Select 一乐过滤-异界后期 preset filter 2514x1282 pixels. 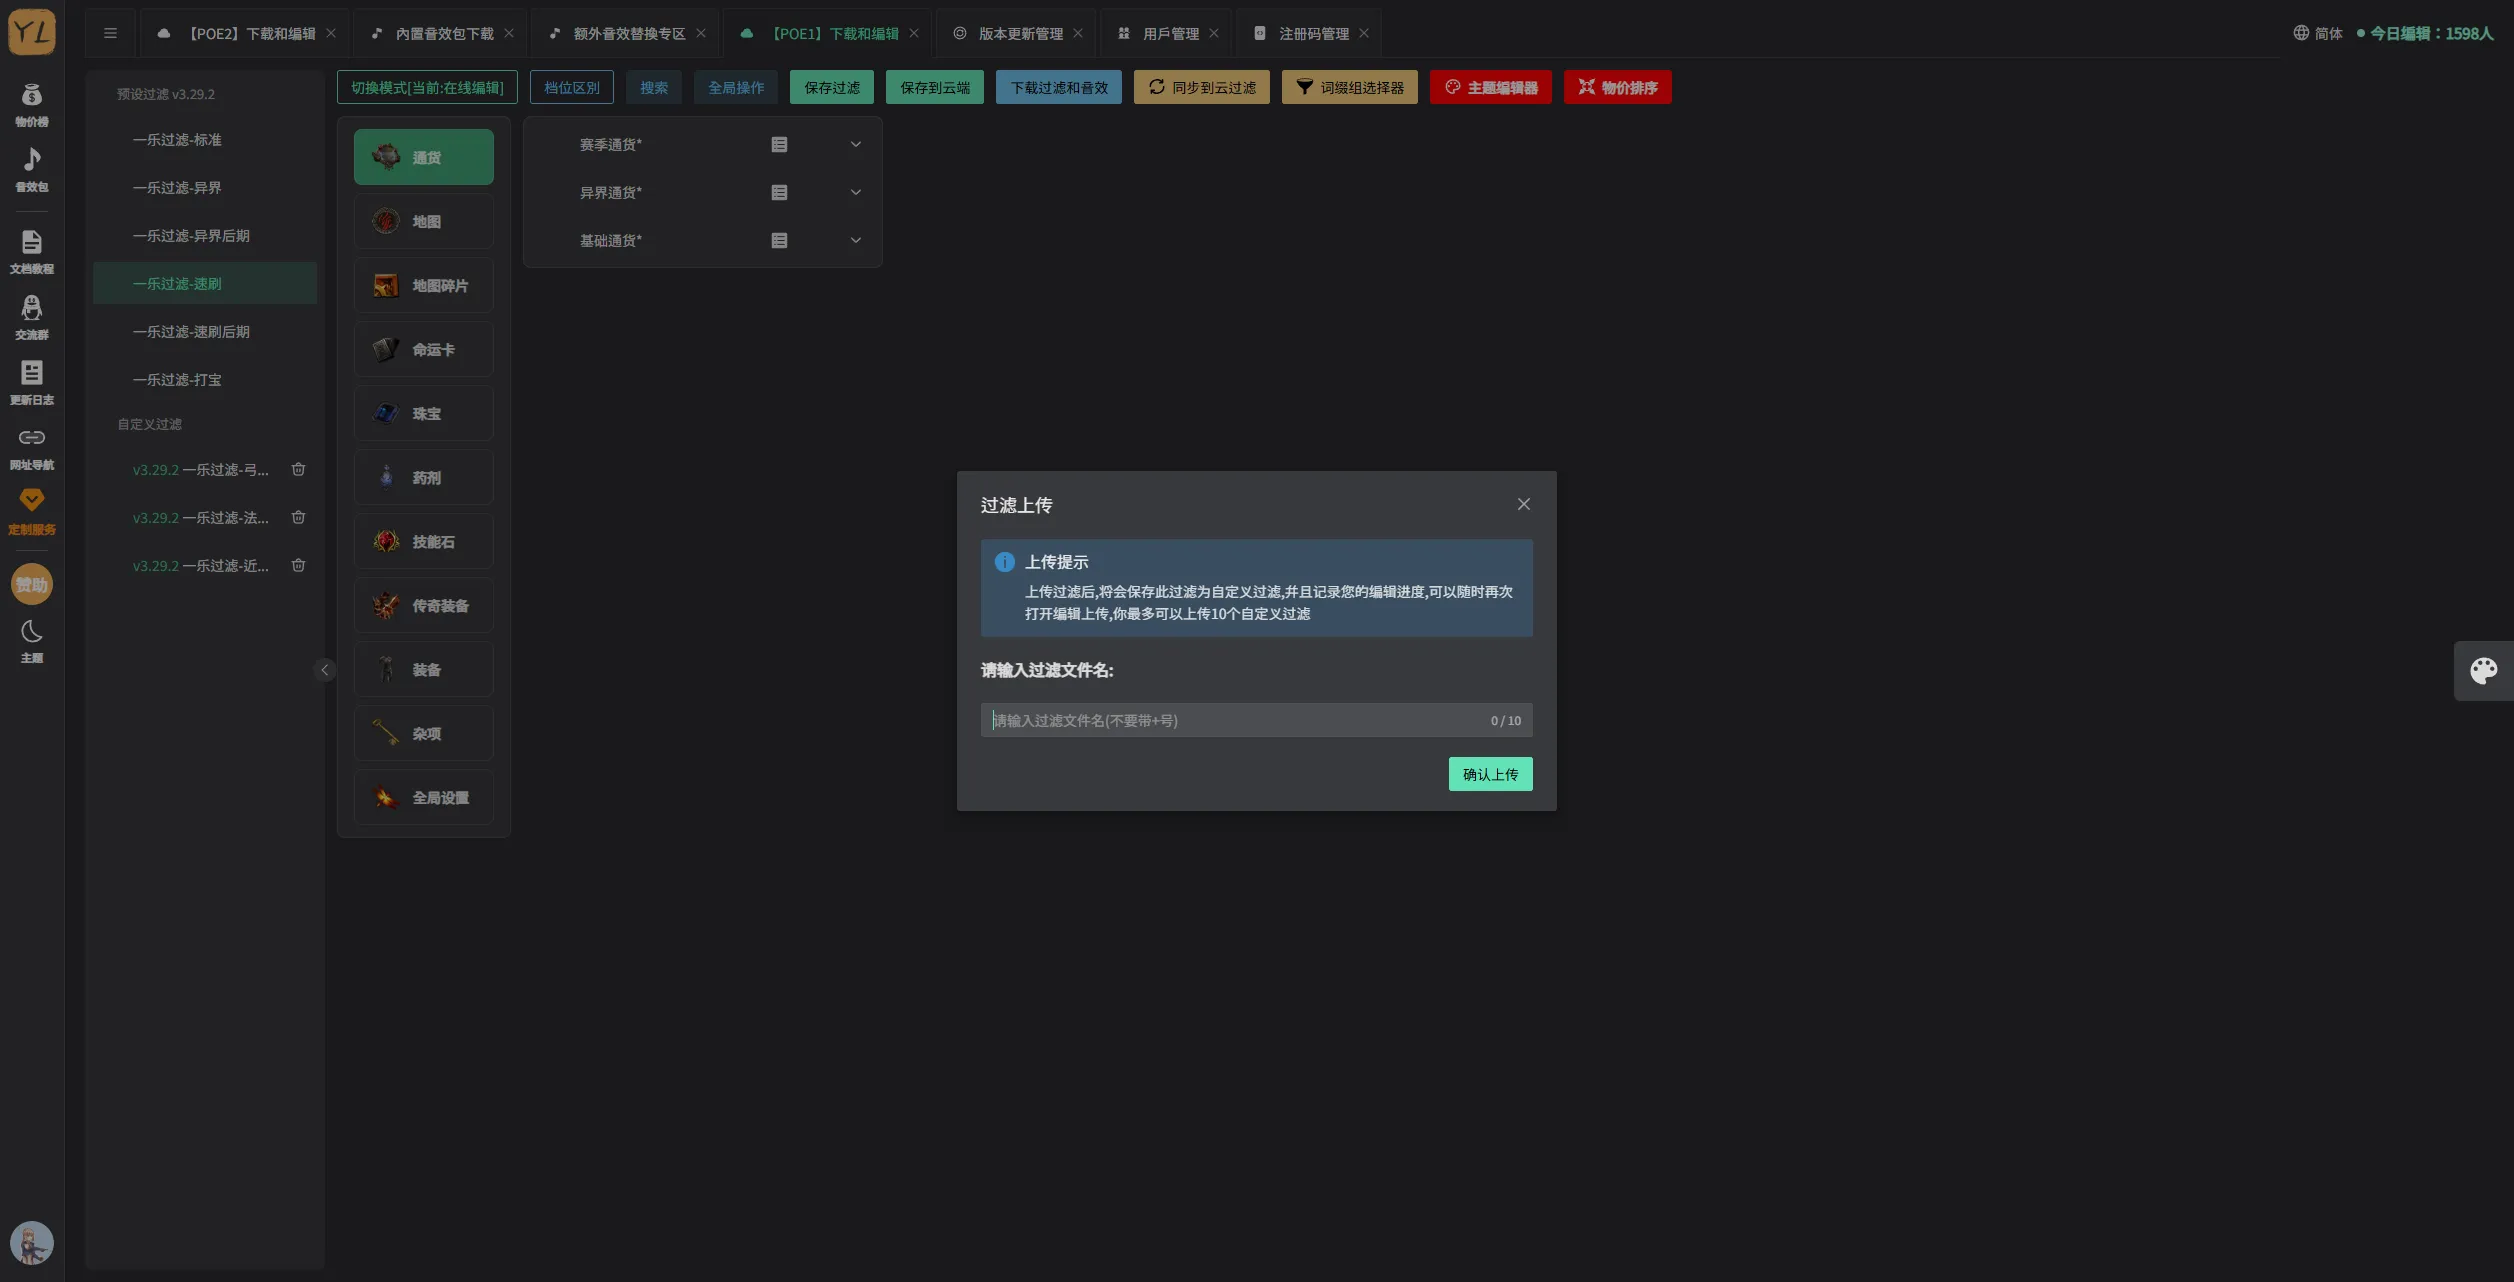click(205, 235)
